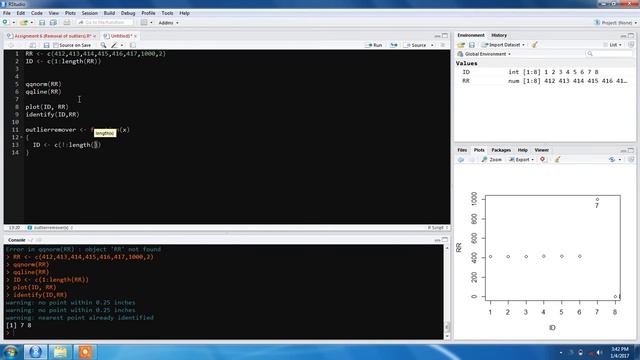This screenshot has height=360, width=640.
Task: Refresh the Environment pane icon
Action: (x=631, y=45)
